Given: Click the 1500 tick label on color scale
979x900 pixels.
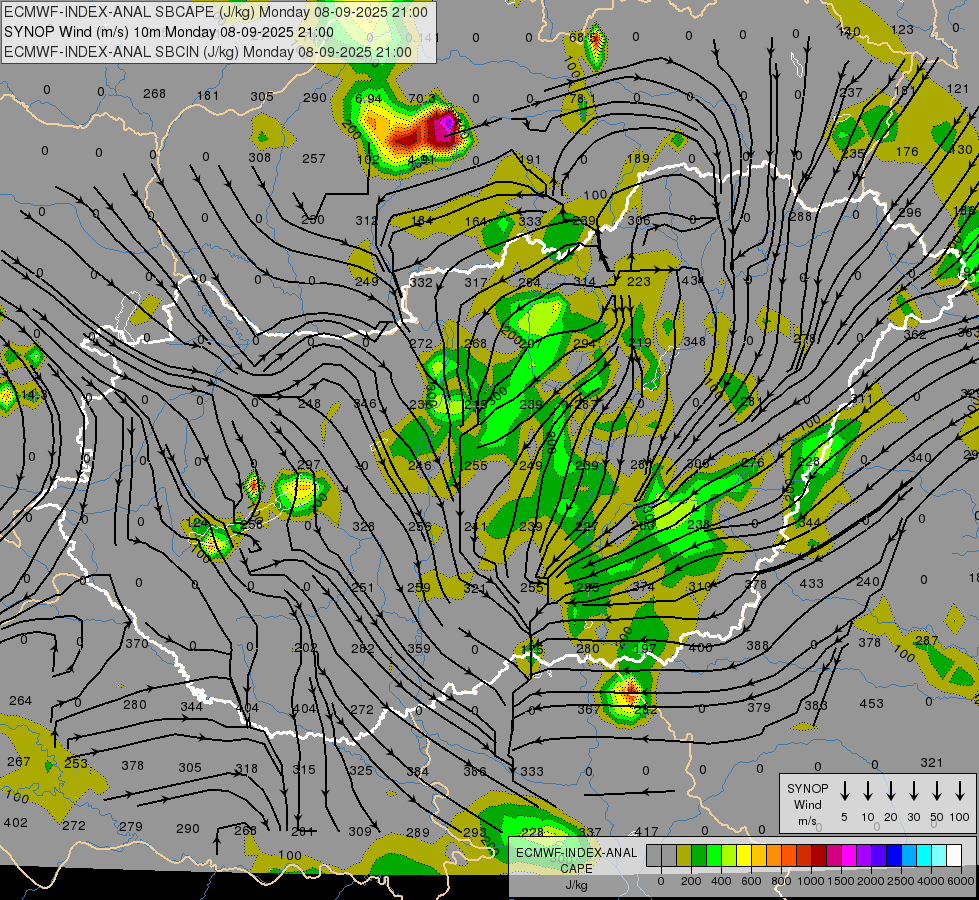Looking at the screenshot, I should [x=841, y=881].
